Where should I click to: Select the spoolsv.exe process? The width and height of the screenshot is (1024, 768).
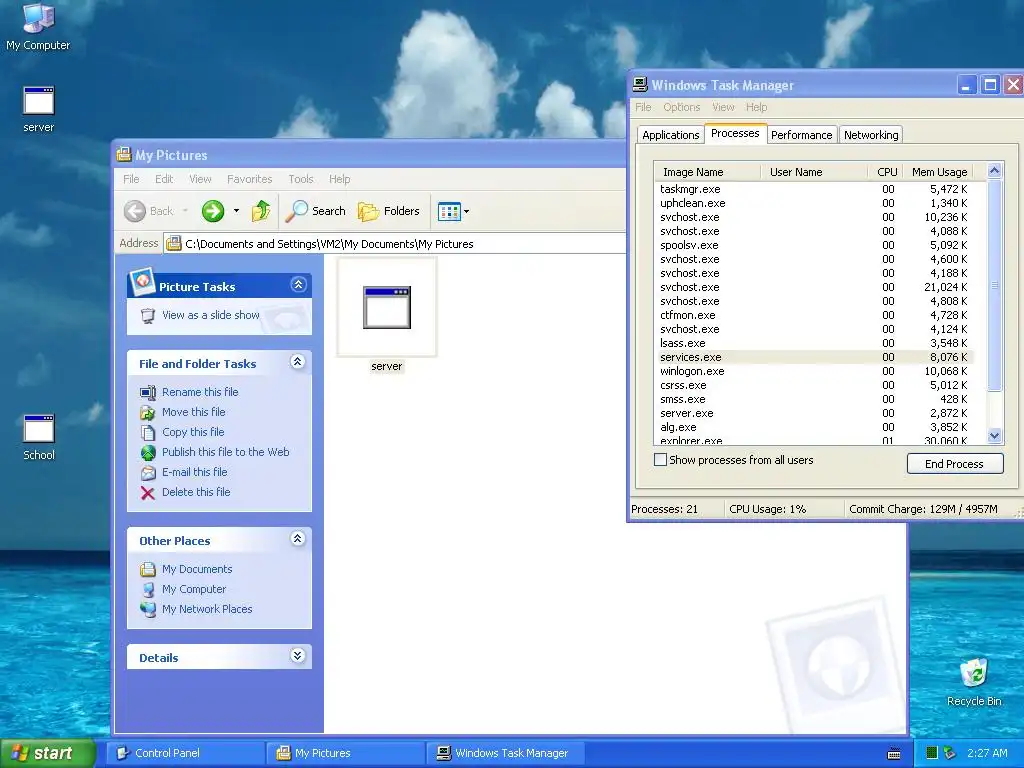[x=814, y=246]
